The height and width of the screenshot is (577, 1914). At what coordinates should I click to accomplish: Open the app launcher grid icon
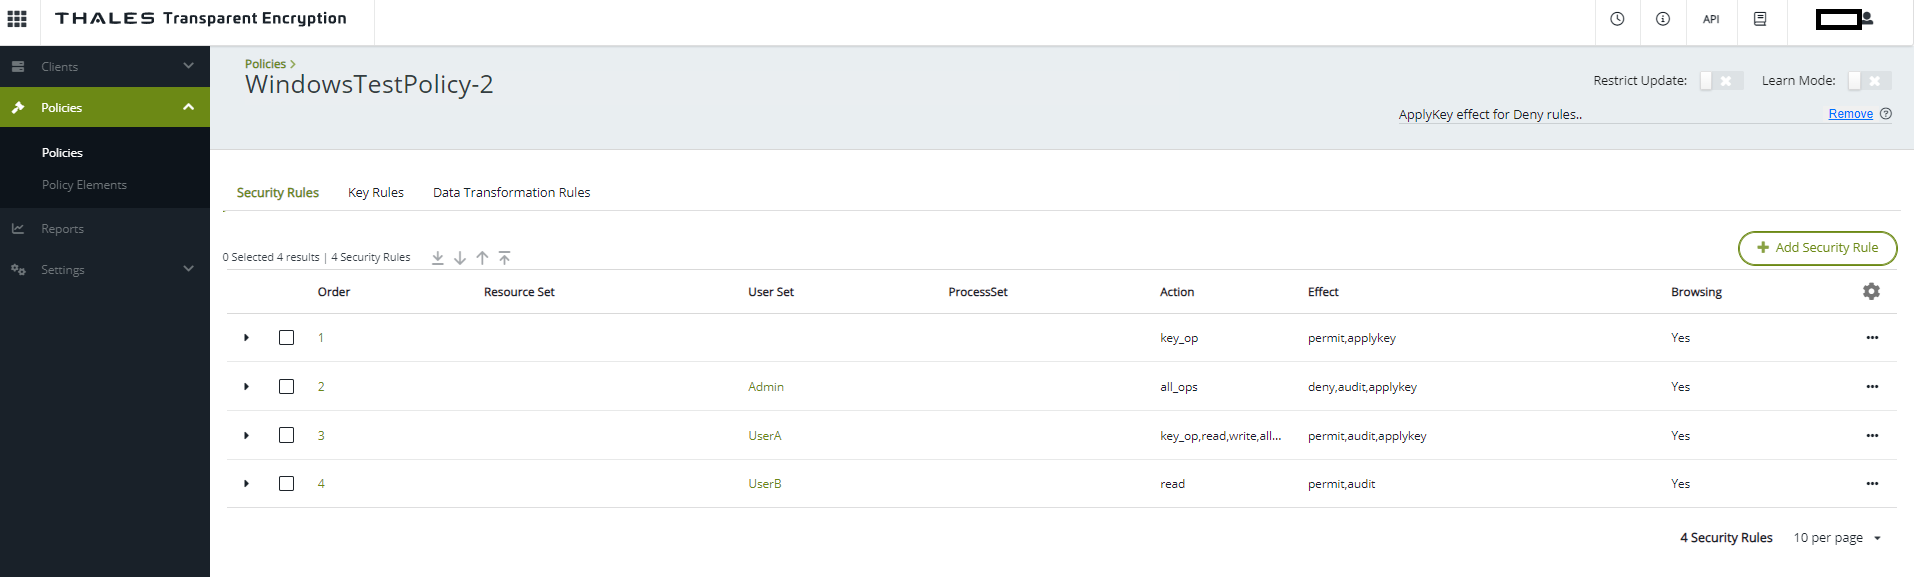(x=17, y=19)
